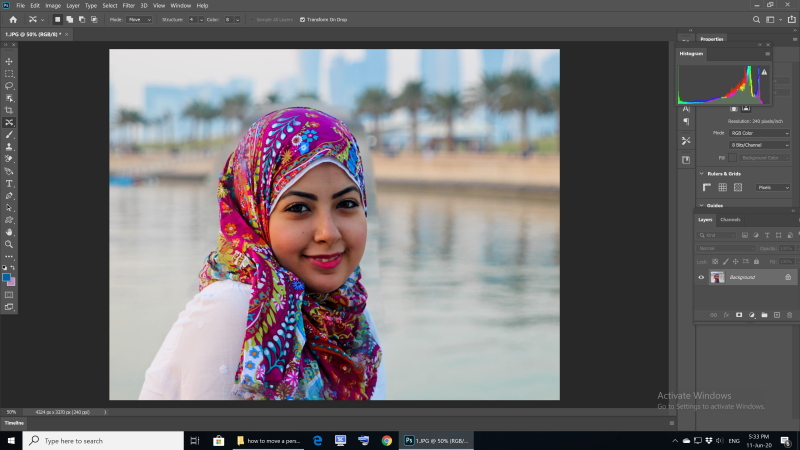Open the Filter menu
This screenshot has width=800, height=450.
tap(129, 6)
